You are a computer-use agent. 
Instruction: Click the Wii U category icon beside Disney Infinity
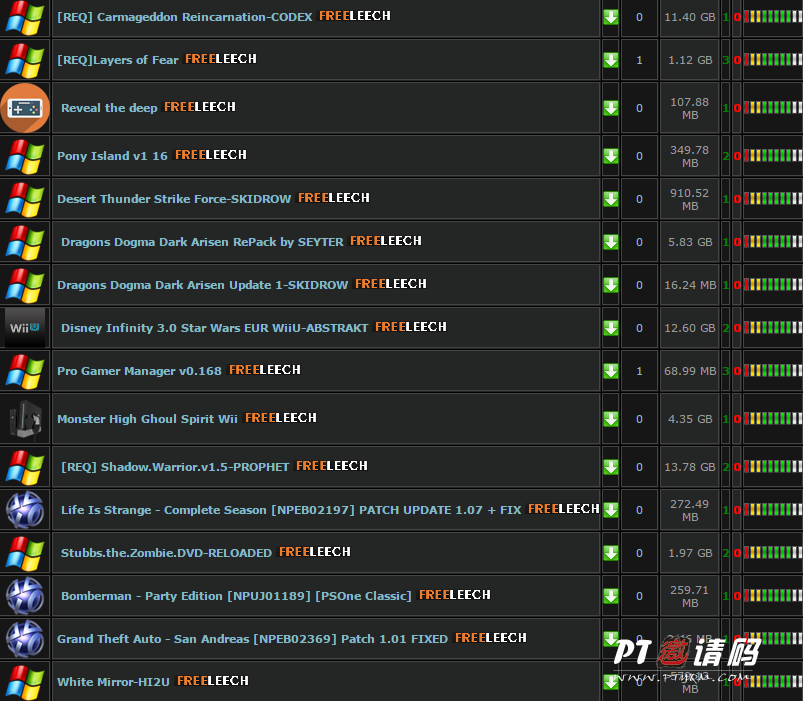(25, 328)
